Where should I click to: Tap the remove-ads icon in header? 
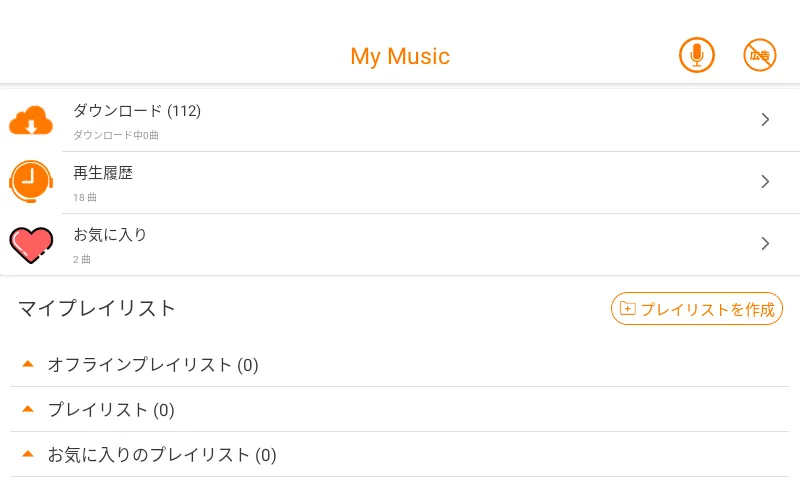click(x=760, y=55)
